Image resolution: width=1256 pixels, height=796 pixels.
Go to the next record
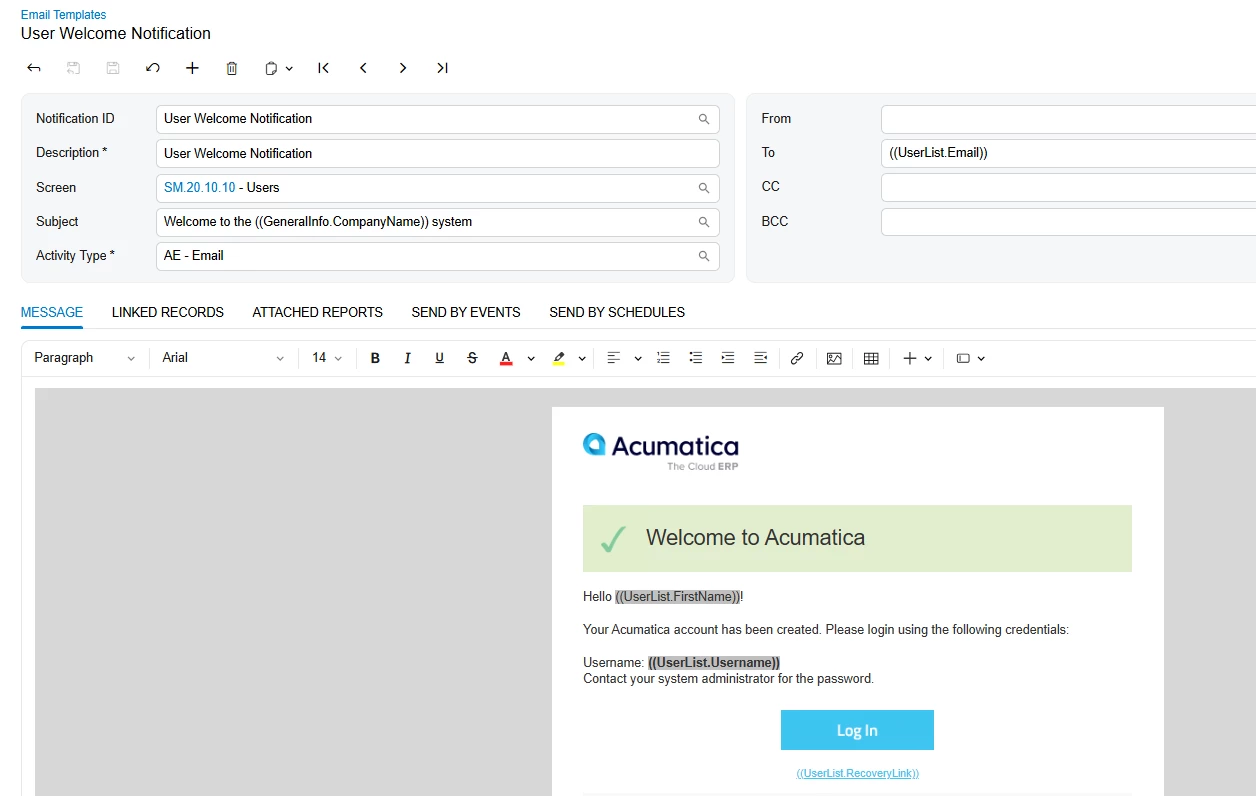(403, 68)
